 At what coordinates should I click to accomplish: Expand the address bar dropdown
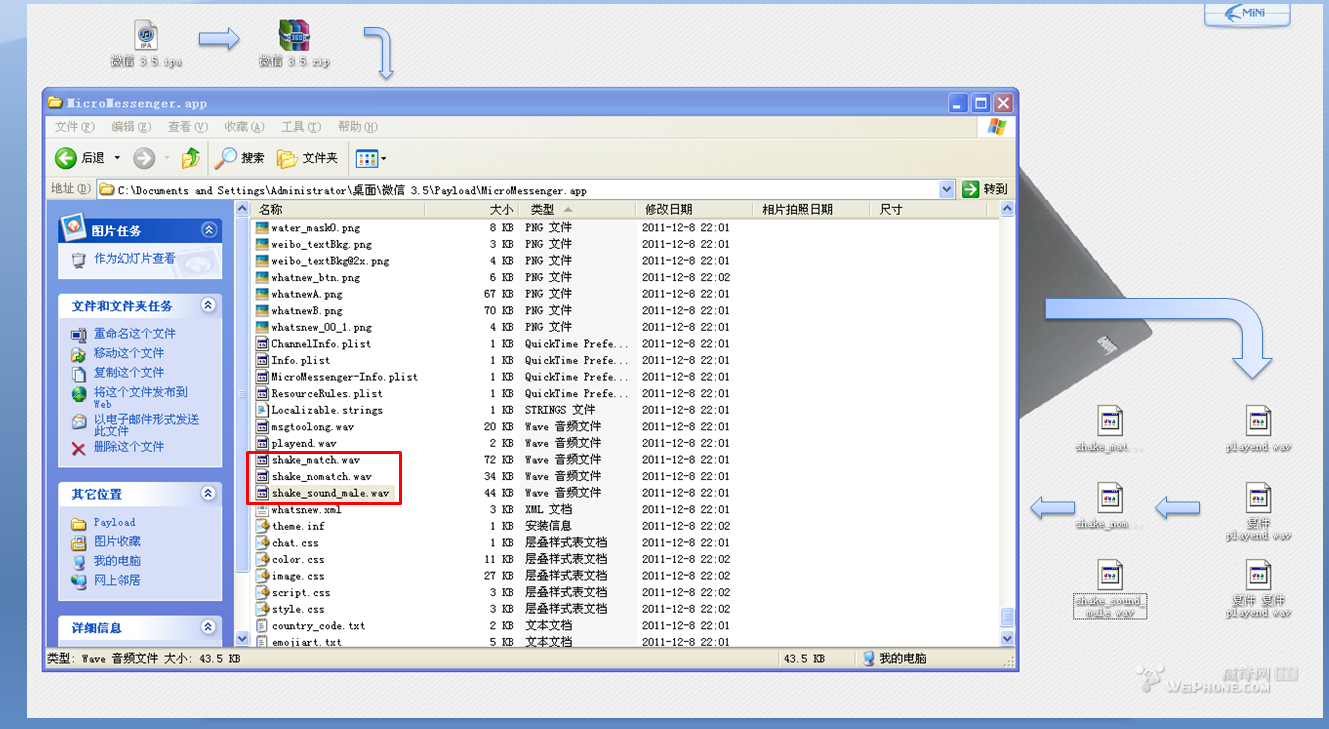[x=947, y=189]
